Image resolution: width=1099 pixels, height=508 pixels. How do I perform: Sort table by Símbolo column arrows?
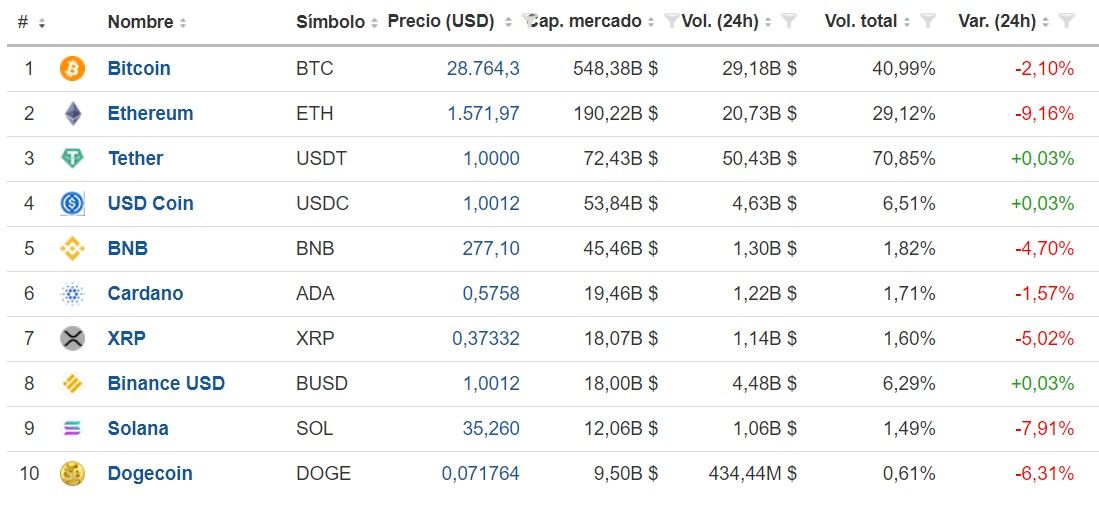[x=374, y=23]
